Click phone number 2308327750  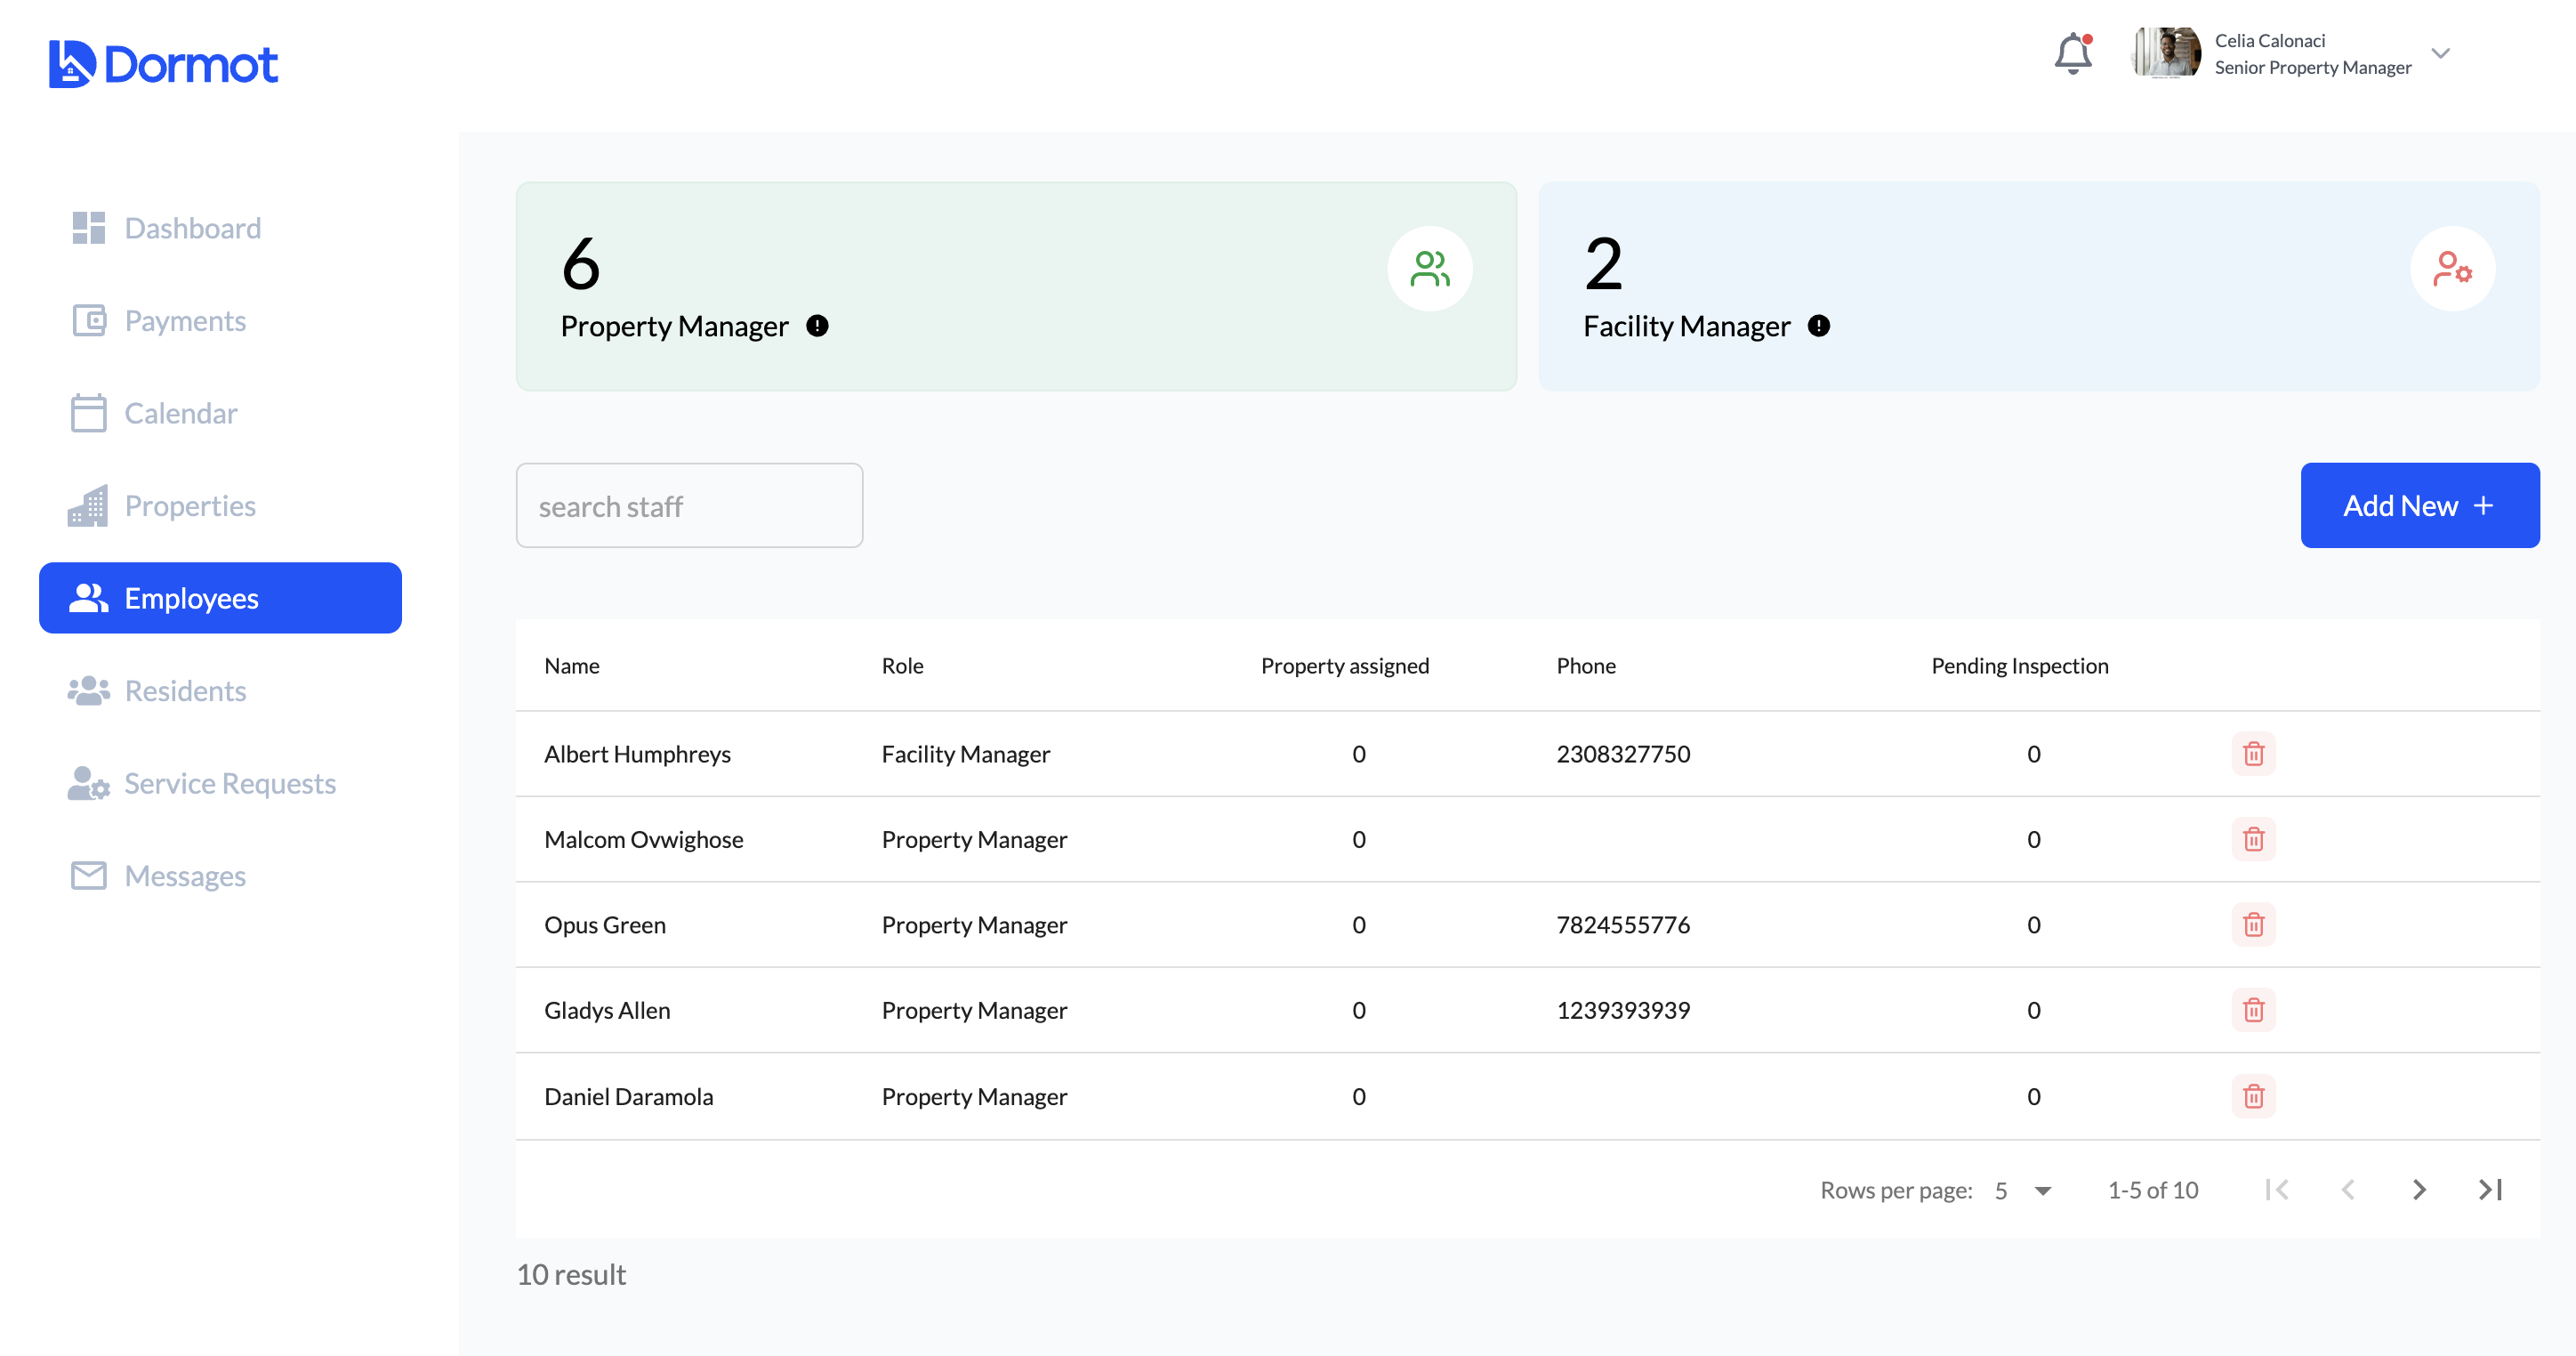[1623, 754]
